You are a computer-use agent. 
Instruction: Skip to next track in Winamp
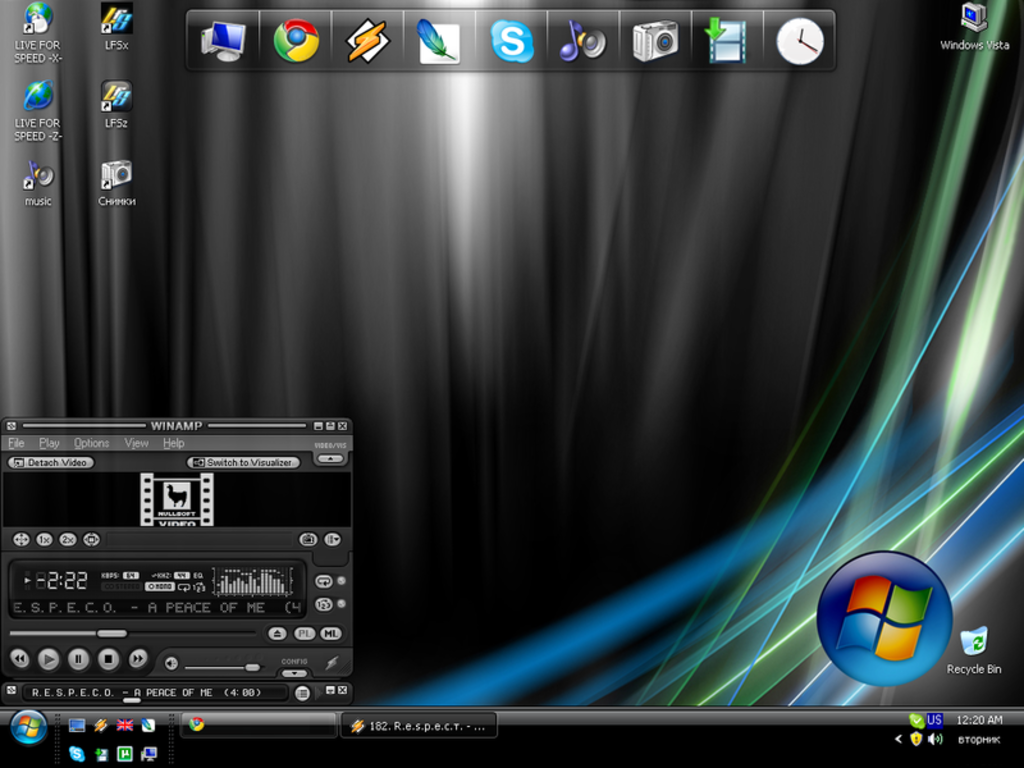click(x=138, y=659)
